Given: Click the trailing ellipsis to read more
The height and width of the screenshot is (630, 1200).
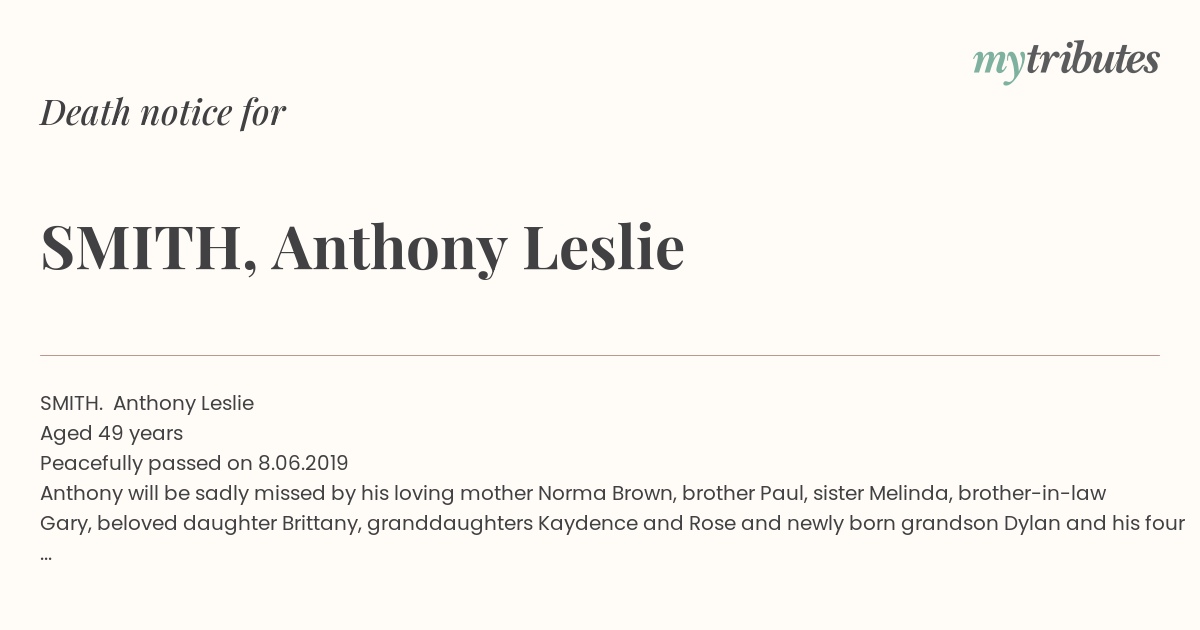Looking at the screenshot, I should (x=46, y=556).
